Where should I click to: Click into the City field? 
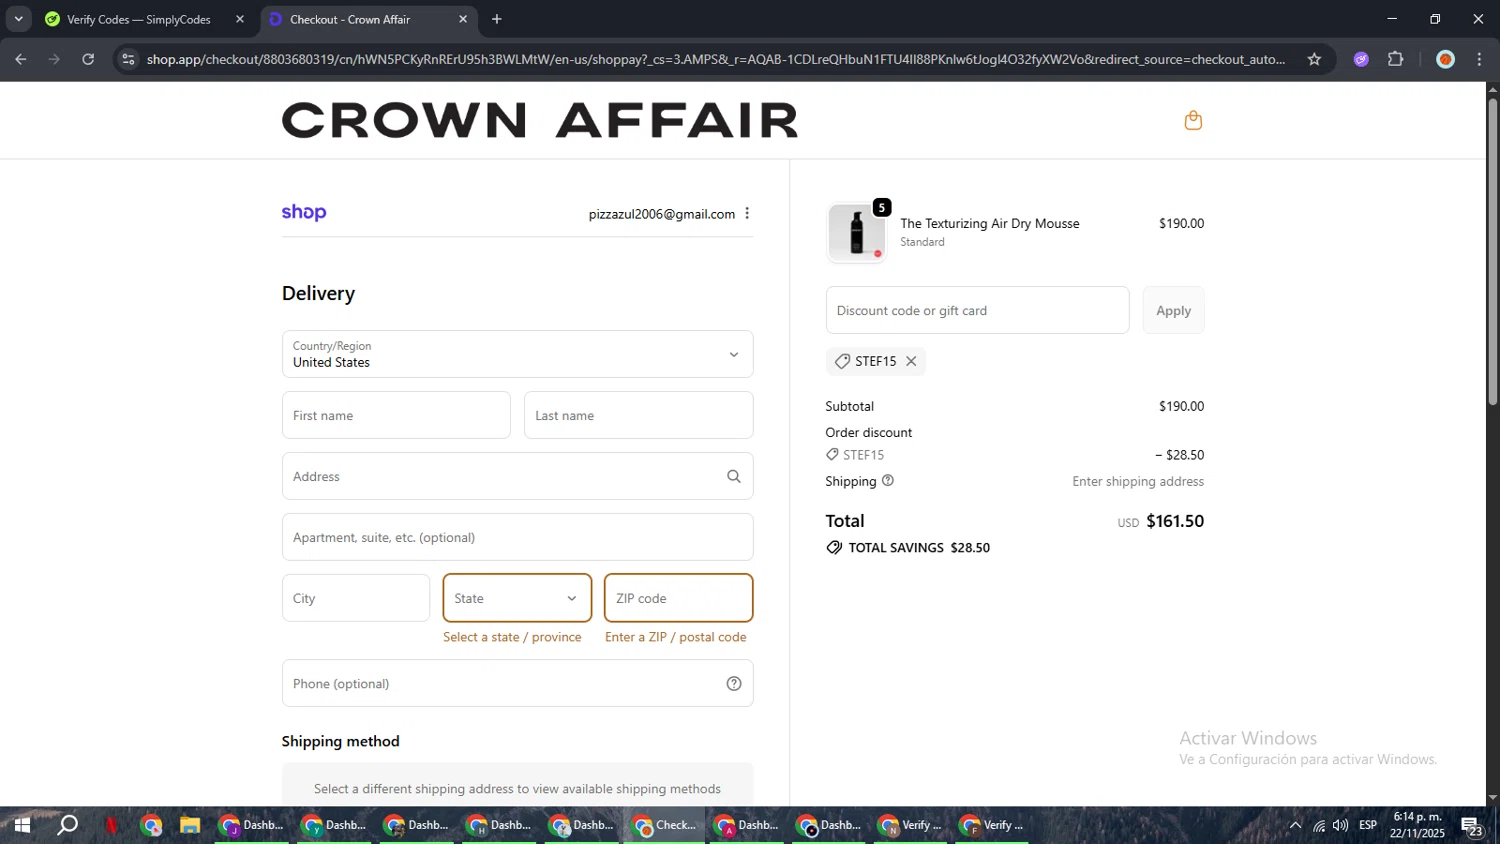(x=356, y=598)
